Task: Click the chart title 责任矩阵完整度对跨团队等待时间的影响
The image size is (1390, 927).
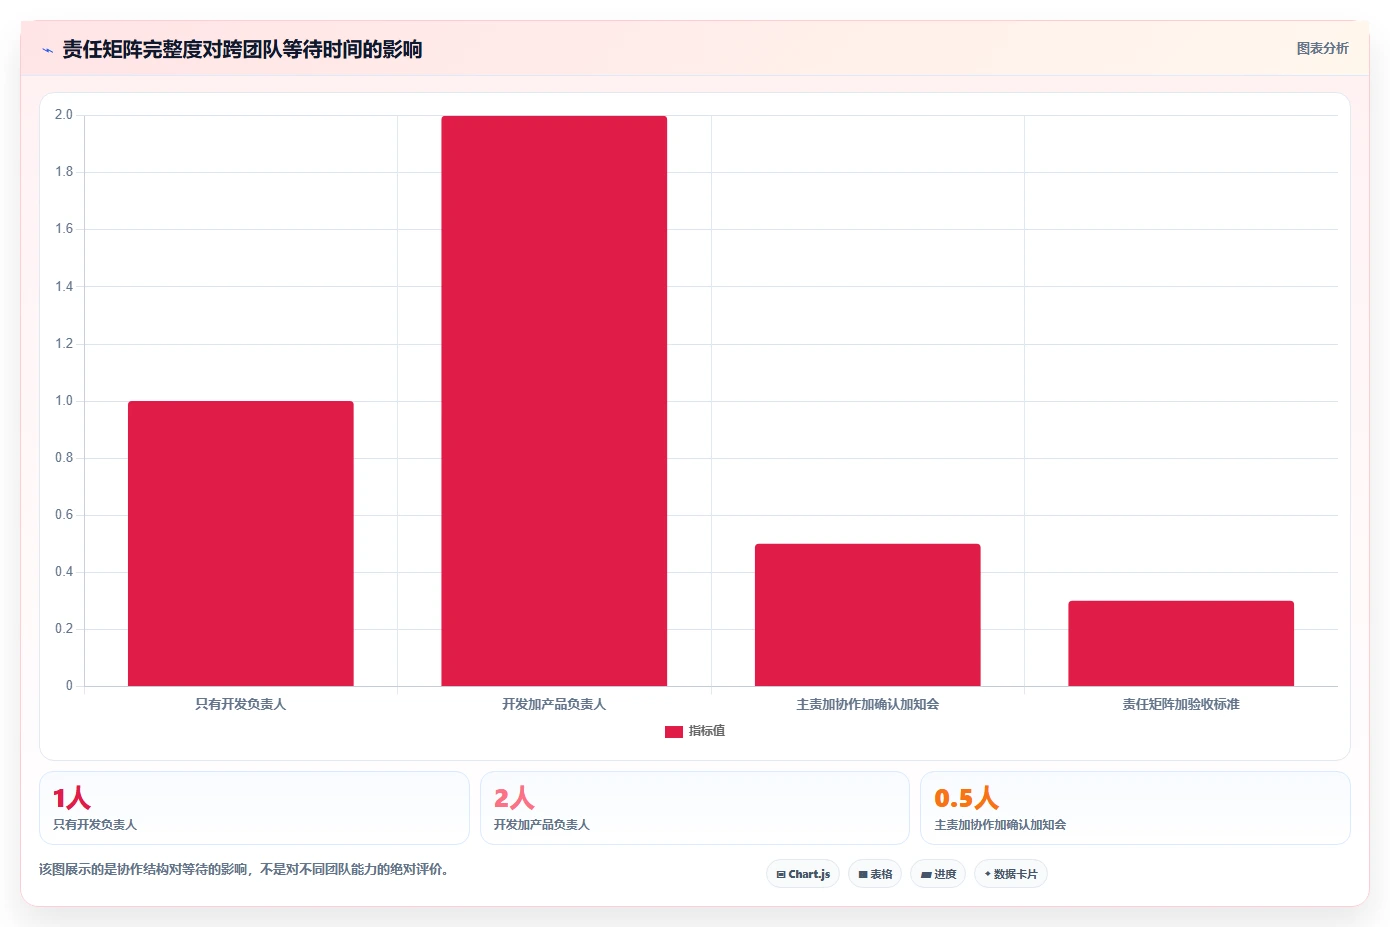Action: 242,49
